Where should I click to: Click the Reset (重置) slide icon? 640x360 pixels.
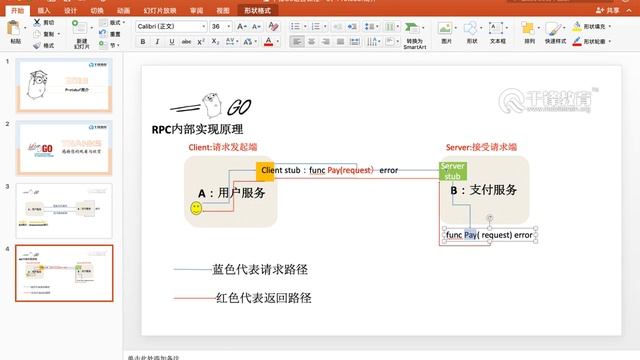(x=102, y=34)
